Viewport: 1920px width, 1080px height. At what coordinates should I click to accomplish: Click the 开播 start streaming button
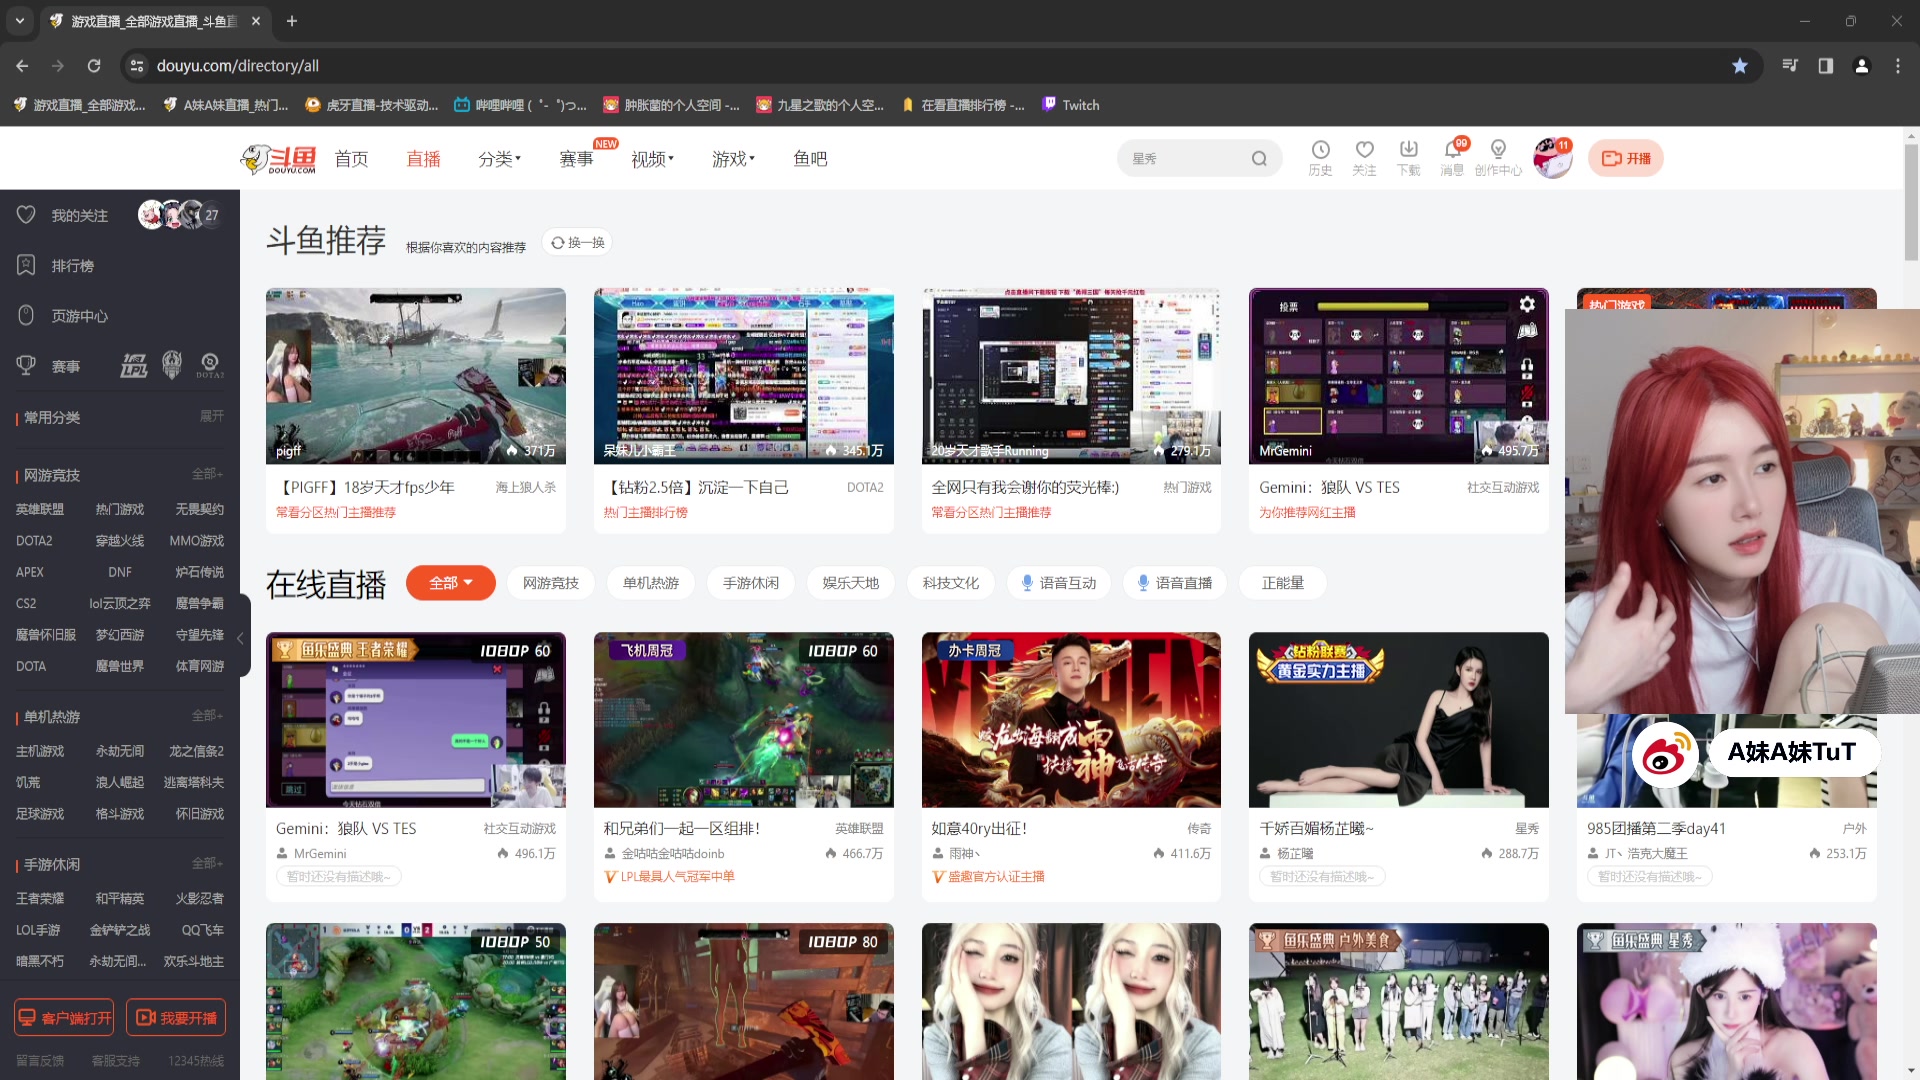(x=1625, y=159)
